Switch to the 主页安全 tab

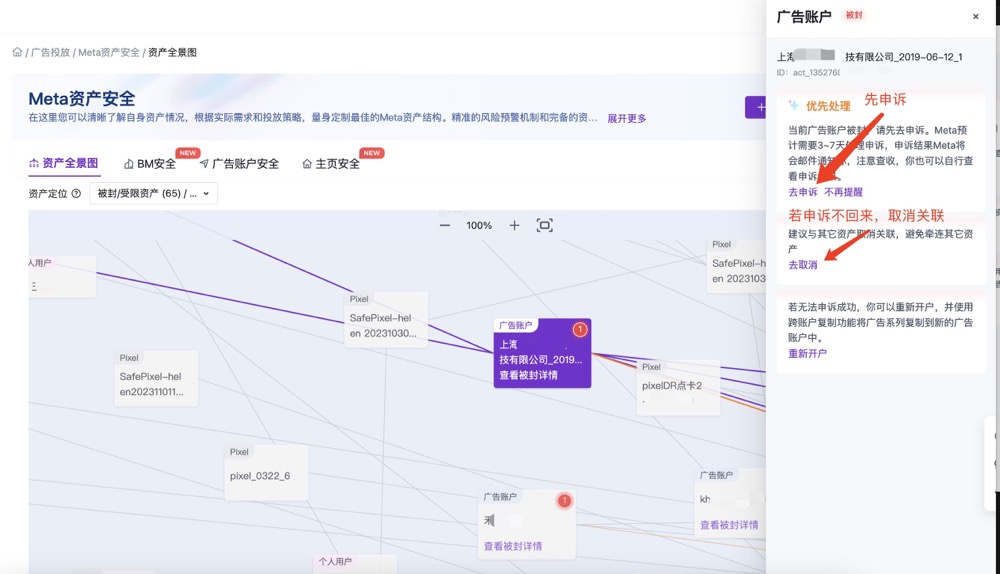(x=331, y=164)
